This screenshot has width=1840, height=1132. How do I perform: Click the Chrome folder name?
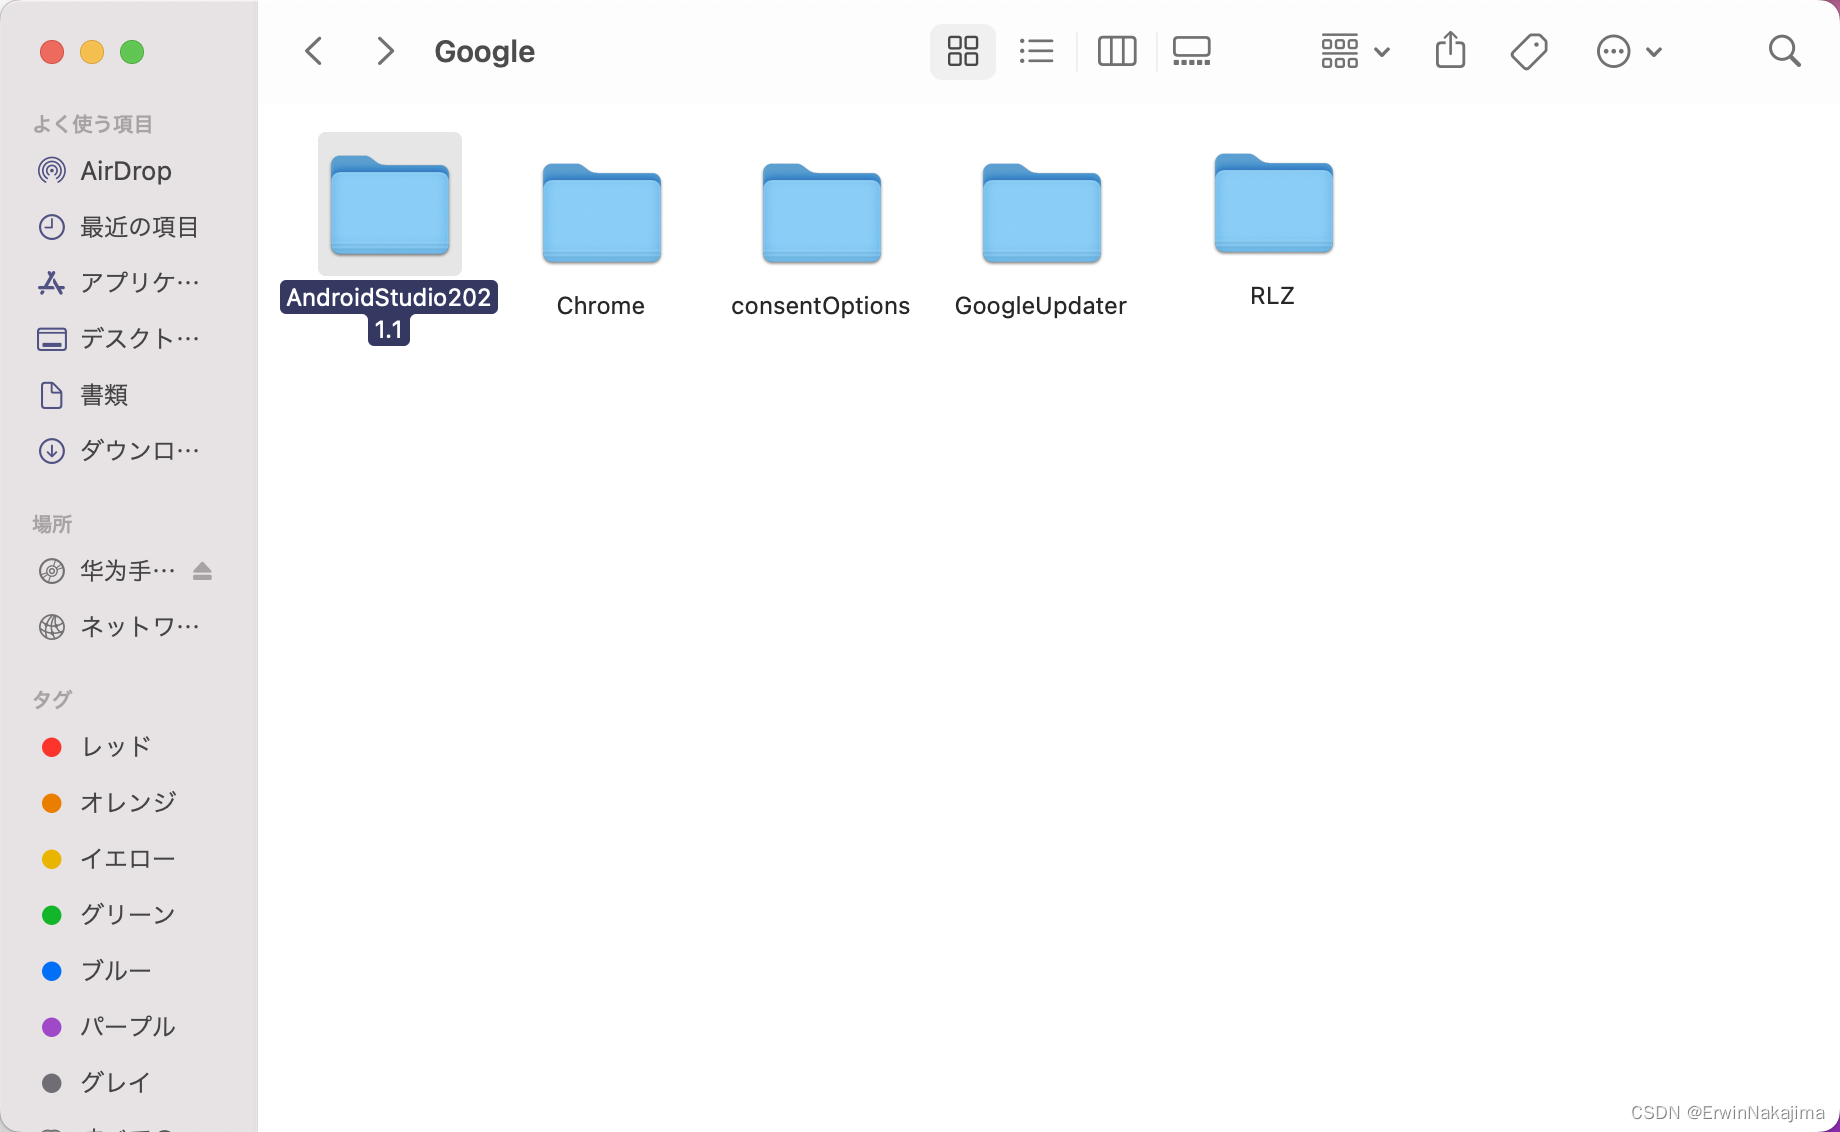(x=601, y=305)
